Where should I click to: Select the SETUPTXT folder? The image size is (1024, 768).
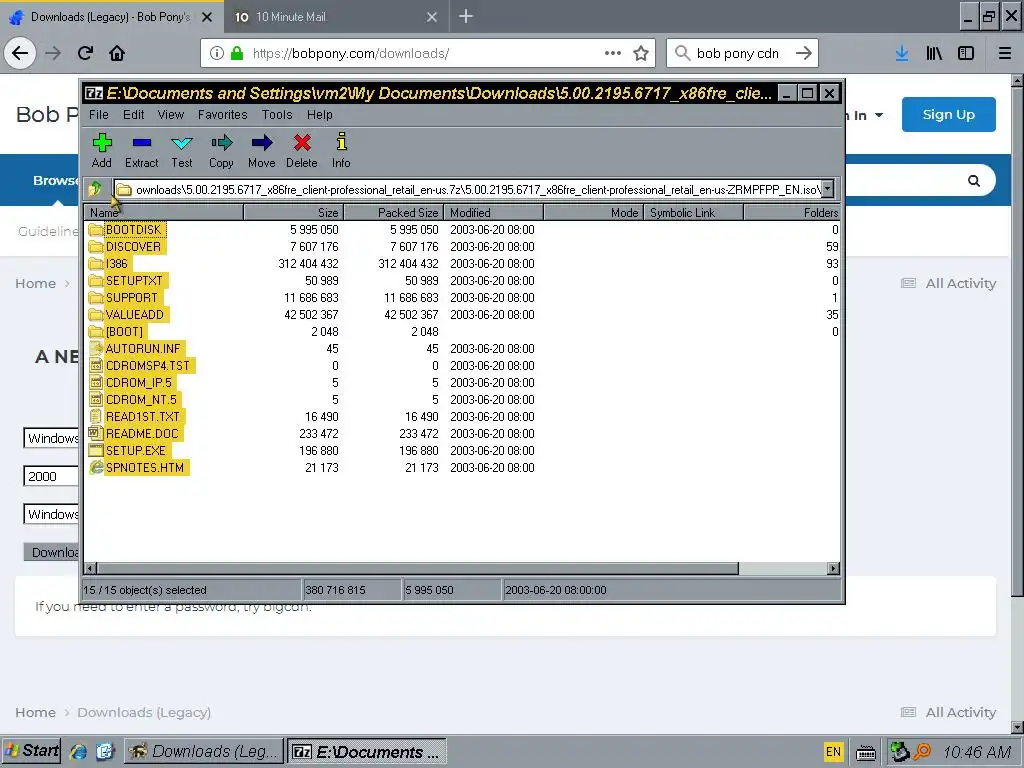click(134, 281)
